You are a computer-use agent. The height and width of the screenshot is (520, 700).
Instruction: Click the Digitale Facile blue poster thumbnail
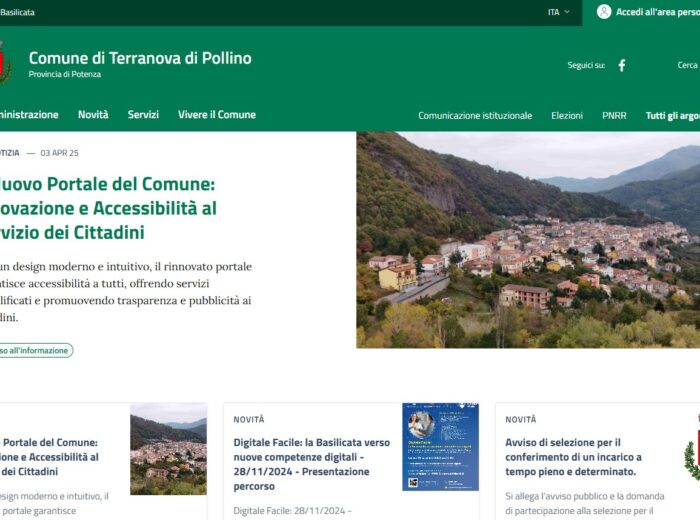[440, 447]
